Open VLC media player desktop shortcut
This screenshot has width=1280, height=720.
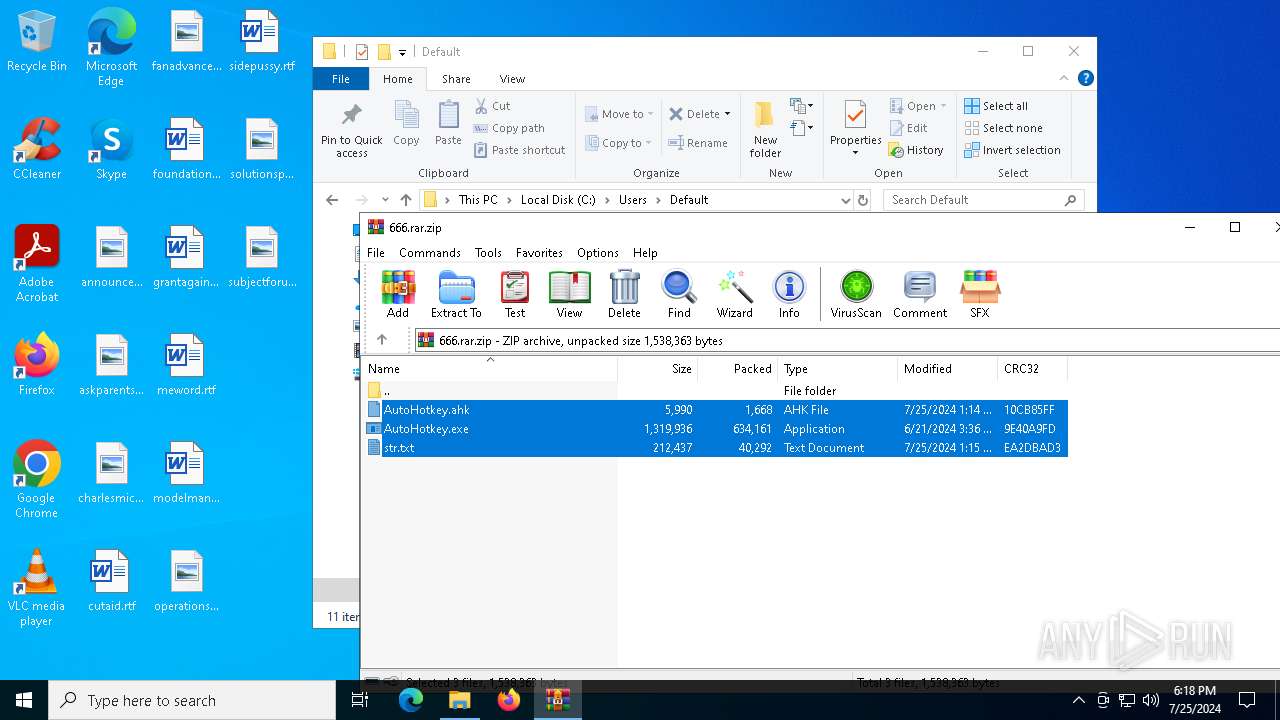coord(36,588)
